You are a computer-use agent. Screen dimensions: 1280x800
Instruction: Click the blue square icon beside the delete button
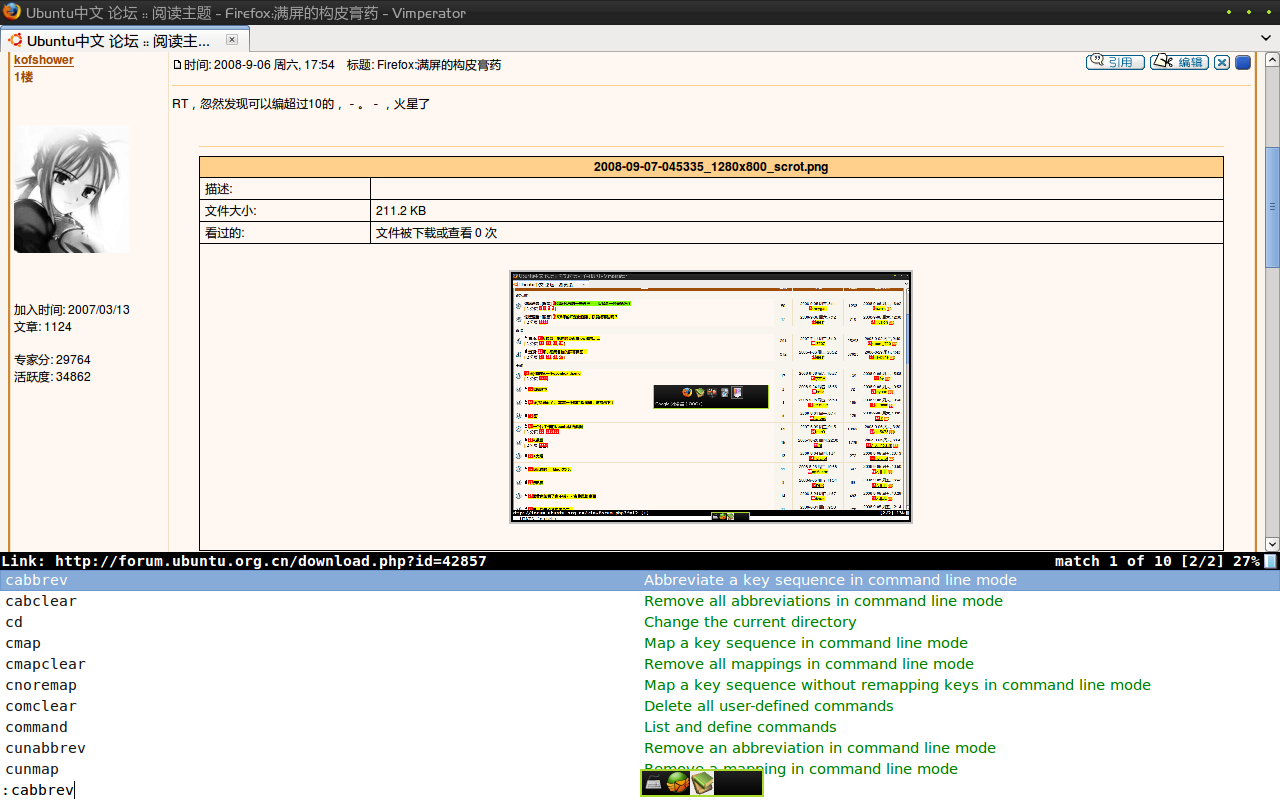1243,63
